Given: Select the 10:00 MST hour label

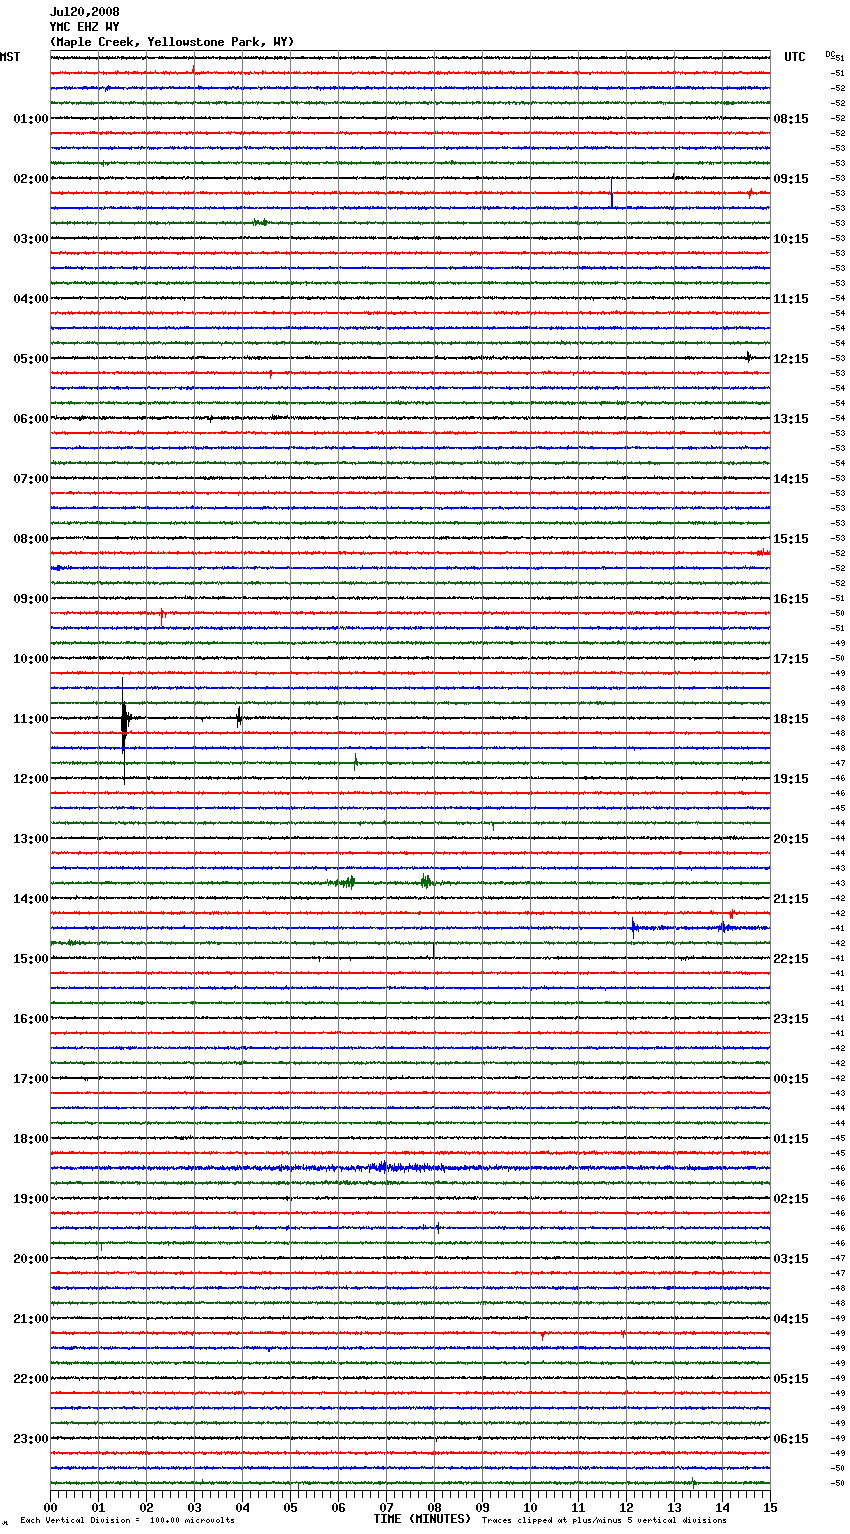Looking at the screenshot, I should click(x=30, y=659).
